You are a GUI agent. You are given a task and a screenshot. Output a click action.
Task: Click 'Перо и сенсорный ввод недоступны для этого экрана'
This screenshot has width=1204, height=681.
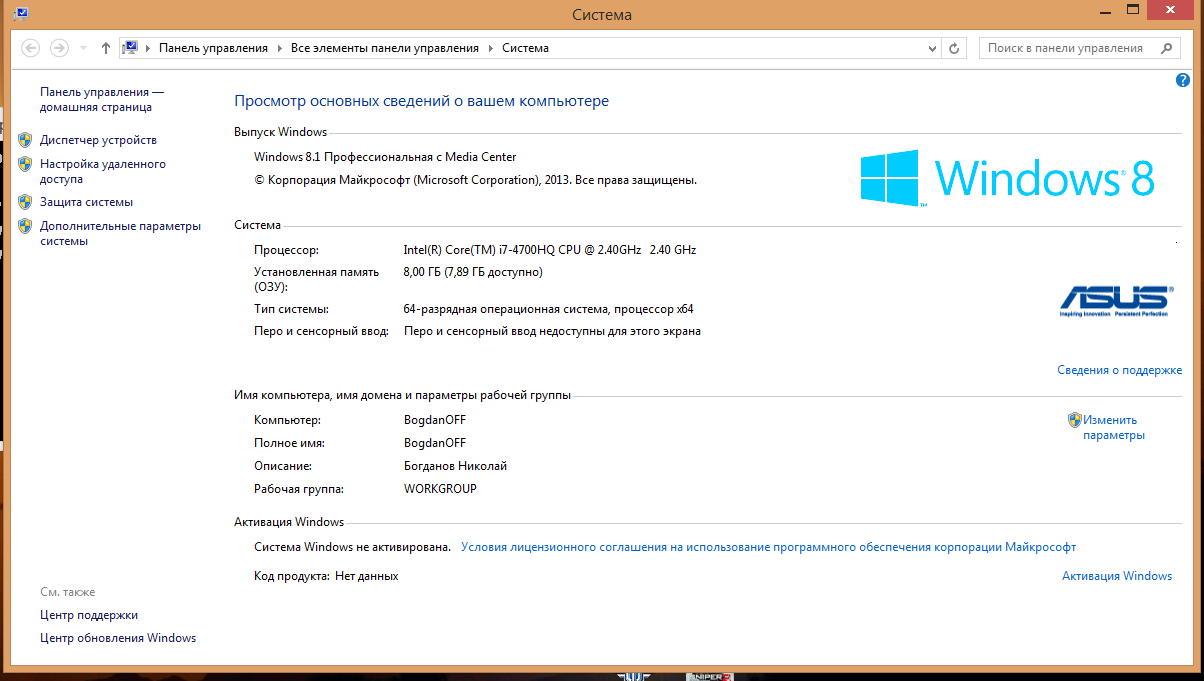click(x=552, y=331)
